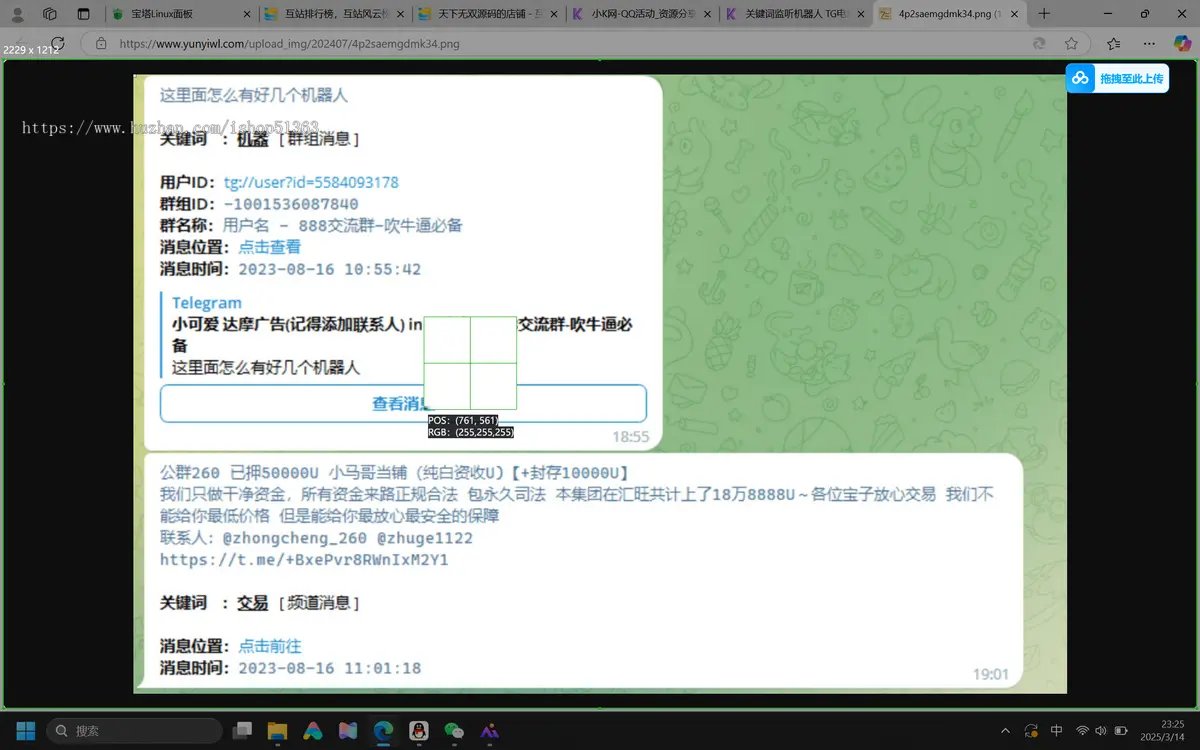This screenshot has width=1200, height=750.
Task: Click the address bar URL
Action: 289,44
